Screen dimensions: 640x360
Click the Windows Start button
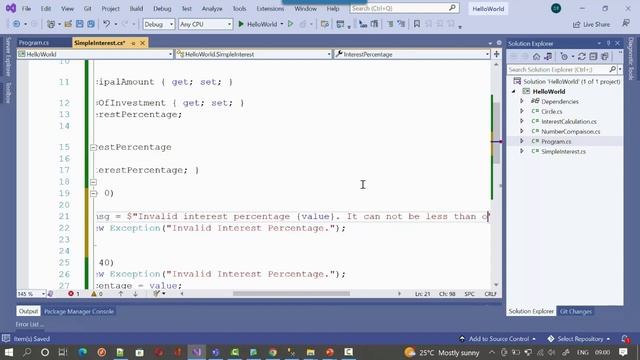click(x=8, y=352)
